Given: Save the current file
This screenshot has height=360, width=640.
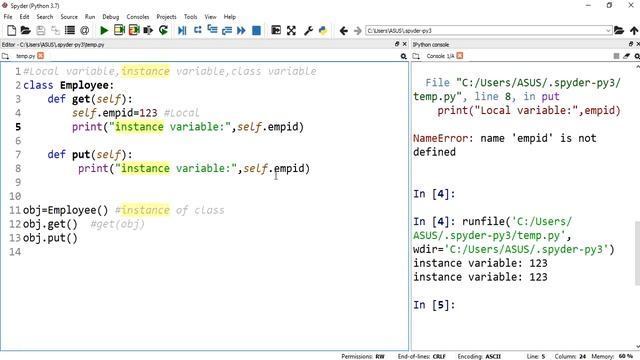Looking at the screenshot, I should 40,30.
